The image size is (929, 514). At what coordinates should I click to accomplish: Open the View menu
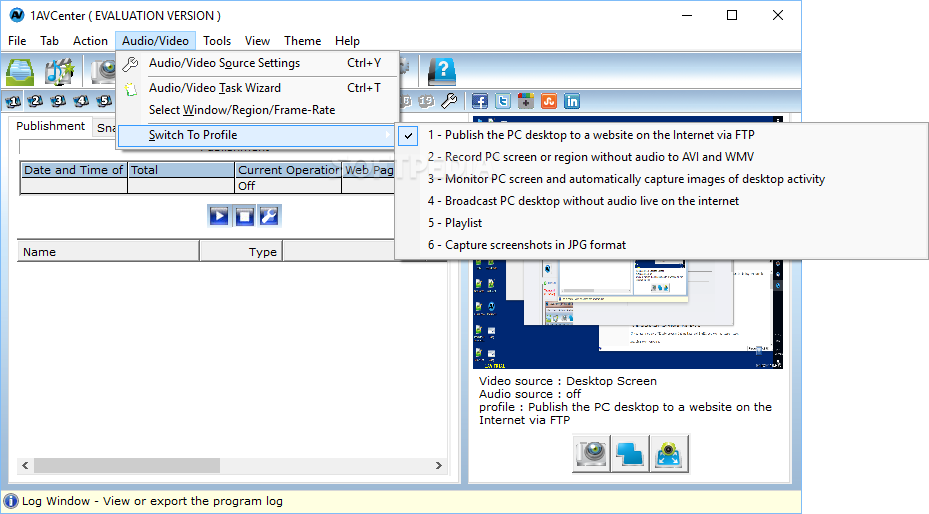257,41
